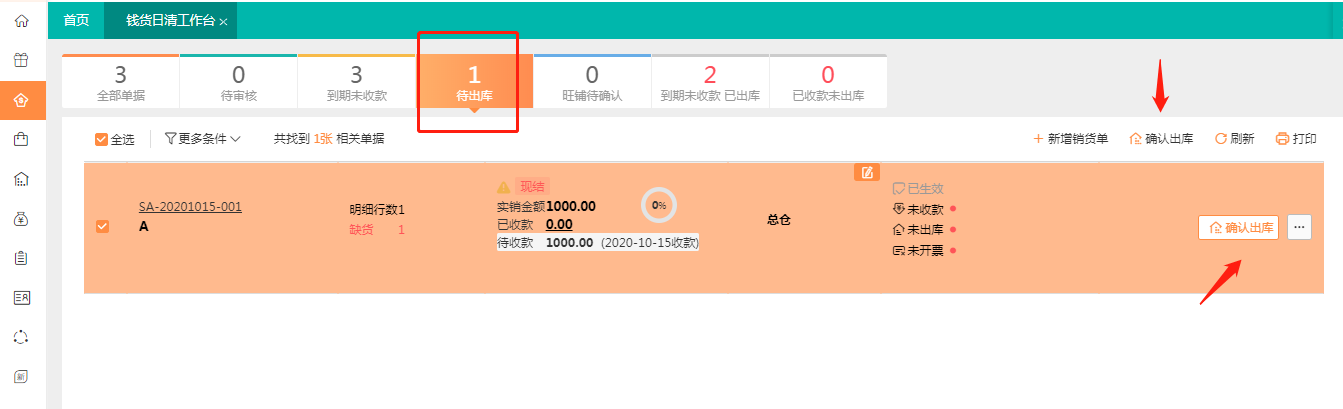Viewport: 1343px width, 409px height.
Task: Click 新增销货单 in the toolbar
Action: point(1070,139)
